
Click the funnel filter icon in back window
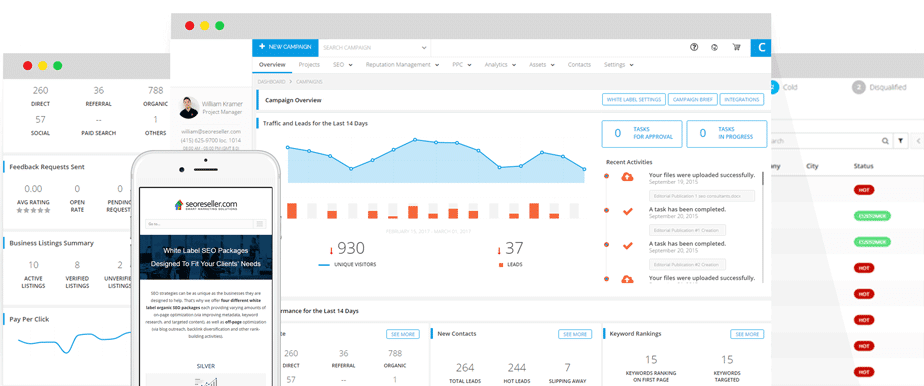coord(901,141)
